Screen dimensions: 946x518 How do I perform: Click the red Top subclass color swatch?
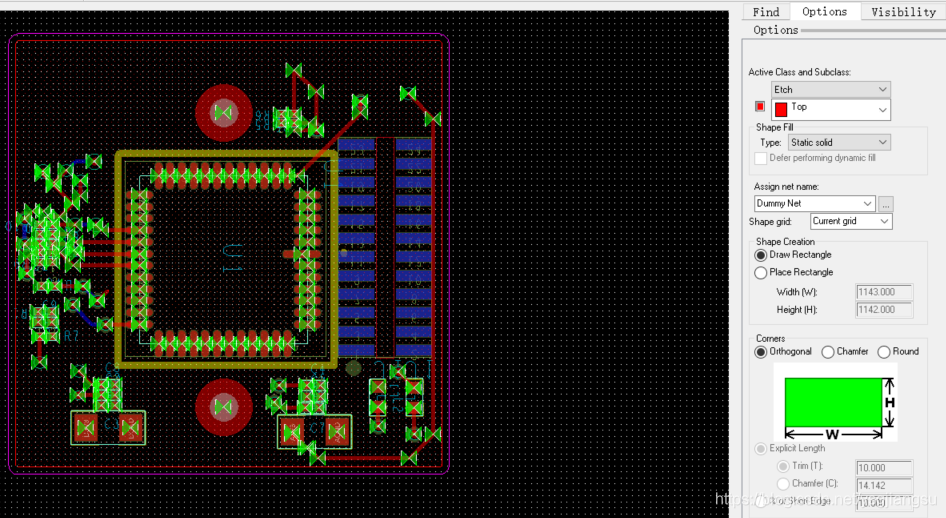pyautogui.click(x=781, y=109)
